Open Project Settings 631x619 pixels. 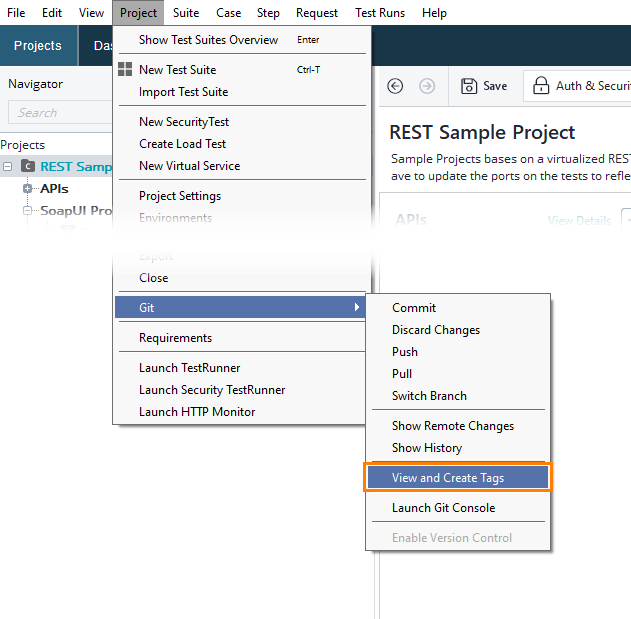(x=242, y=196)
